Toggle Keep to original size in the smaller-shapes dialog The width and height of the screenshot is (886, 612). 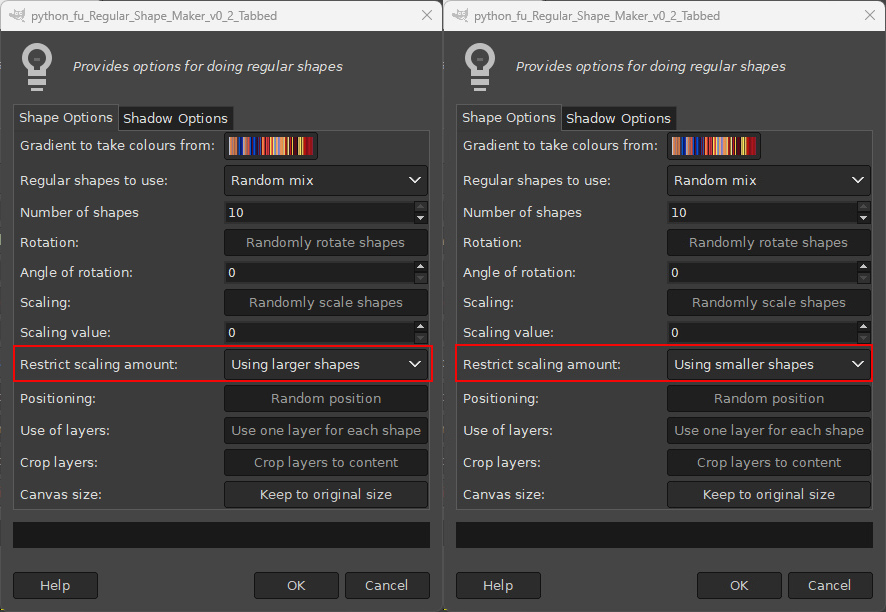tap(769, 494)
